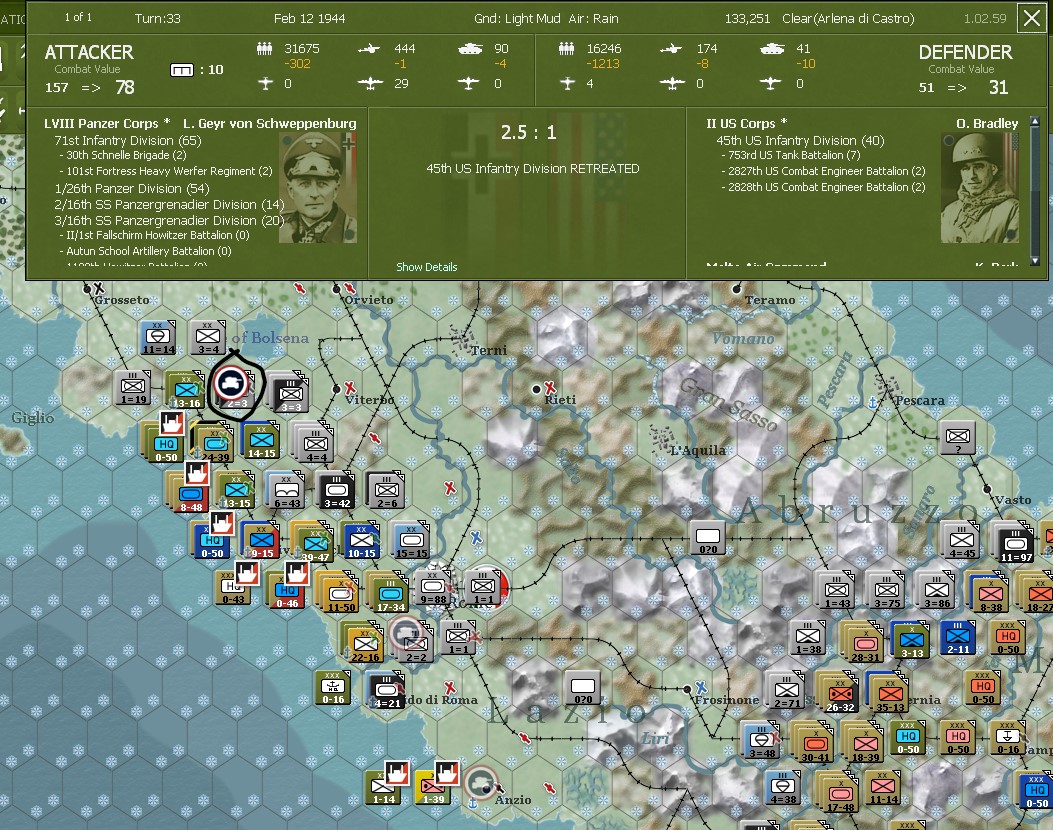Screen dimensions: 1053x830
Task: Click the Rieti town marker
Action: [536, 389]
